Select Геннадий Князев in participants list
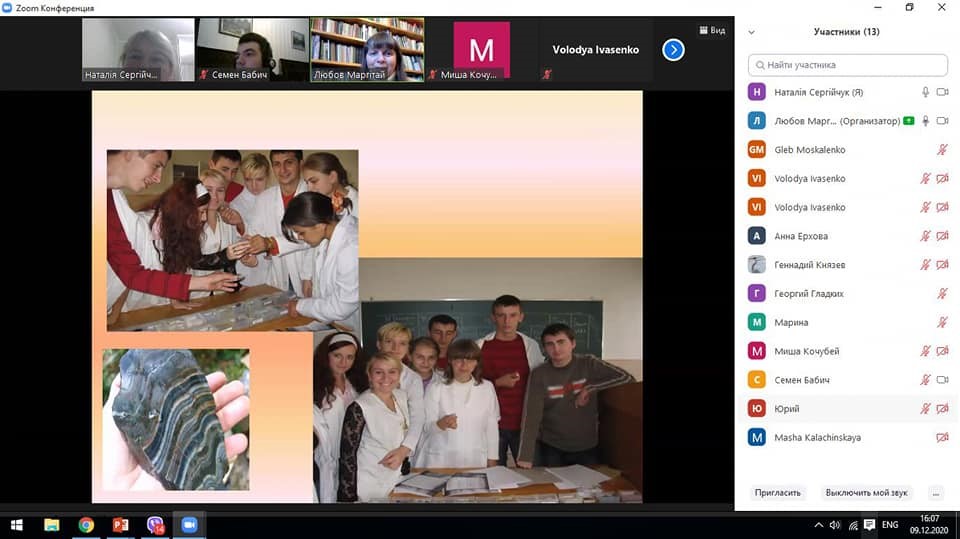The width and height of the screenshot is (960, 539). coord(809,265)
